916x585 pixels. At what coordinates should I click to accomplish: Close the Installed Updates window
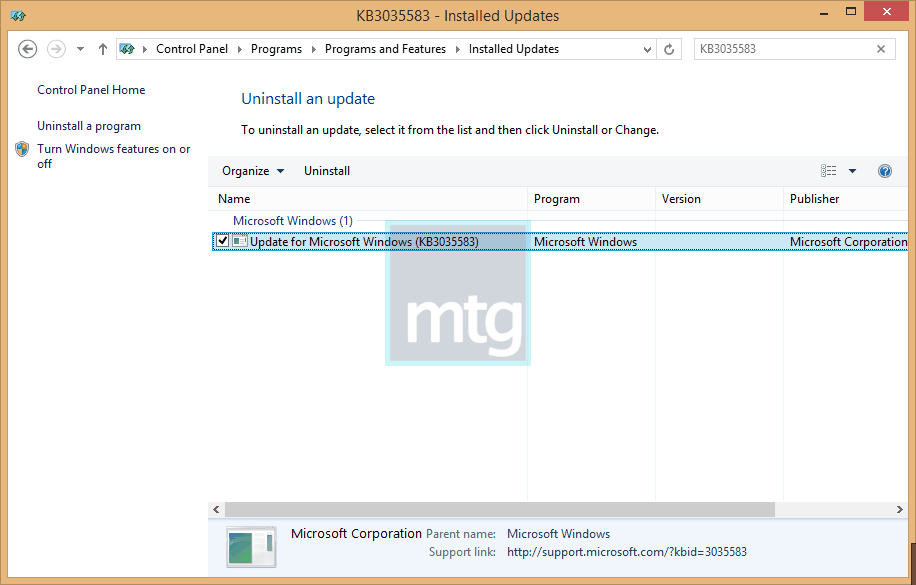point(887,12)
